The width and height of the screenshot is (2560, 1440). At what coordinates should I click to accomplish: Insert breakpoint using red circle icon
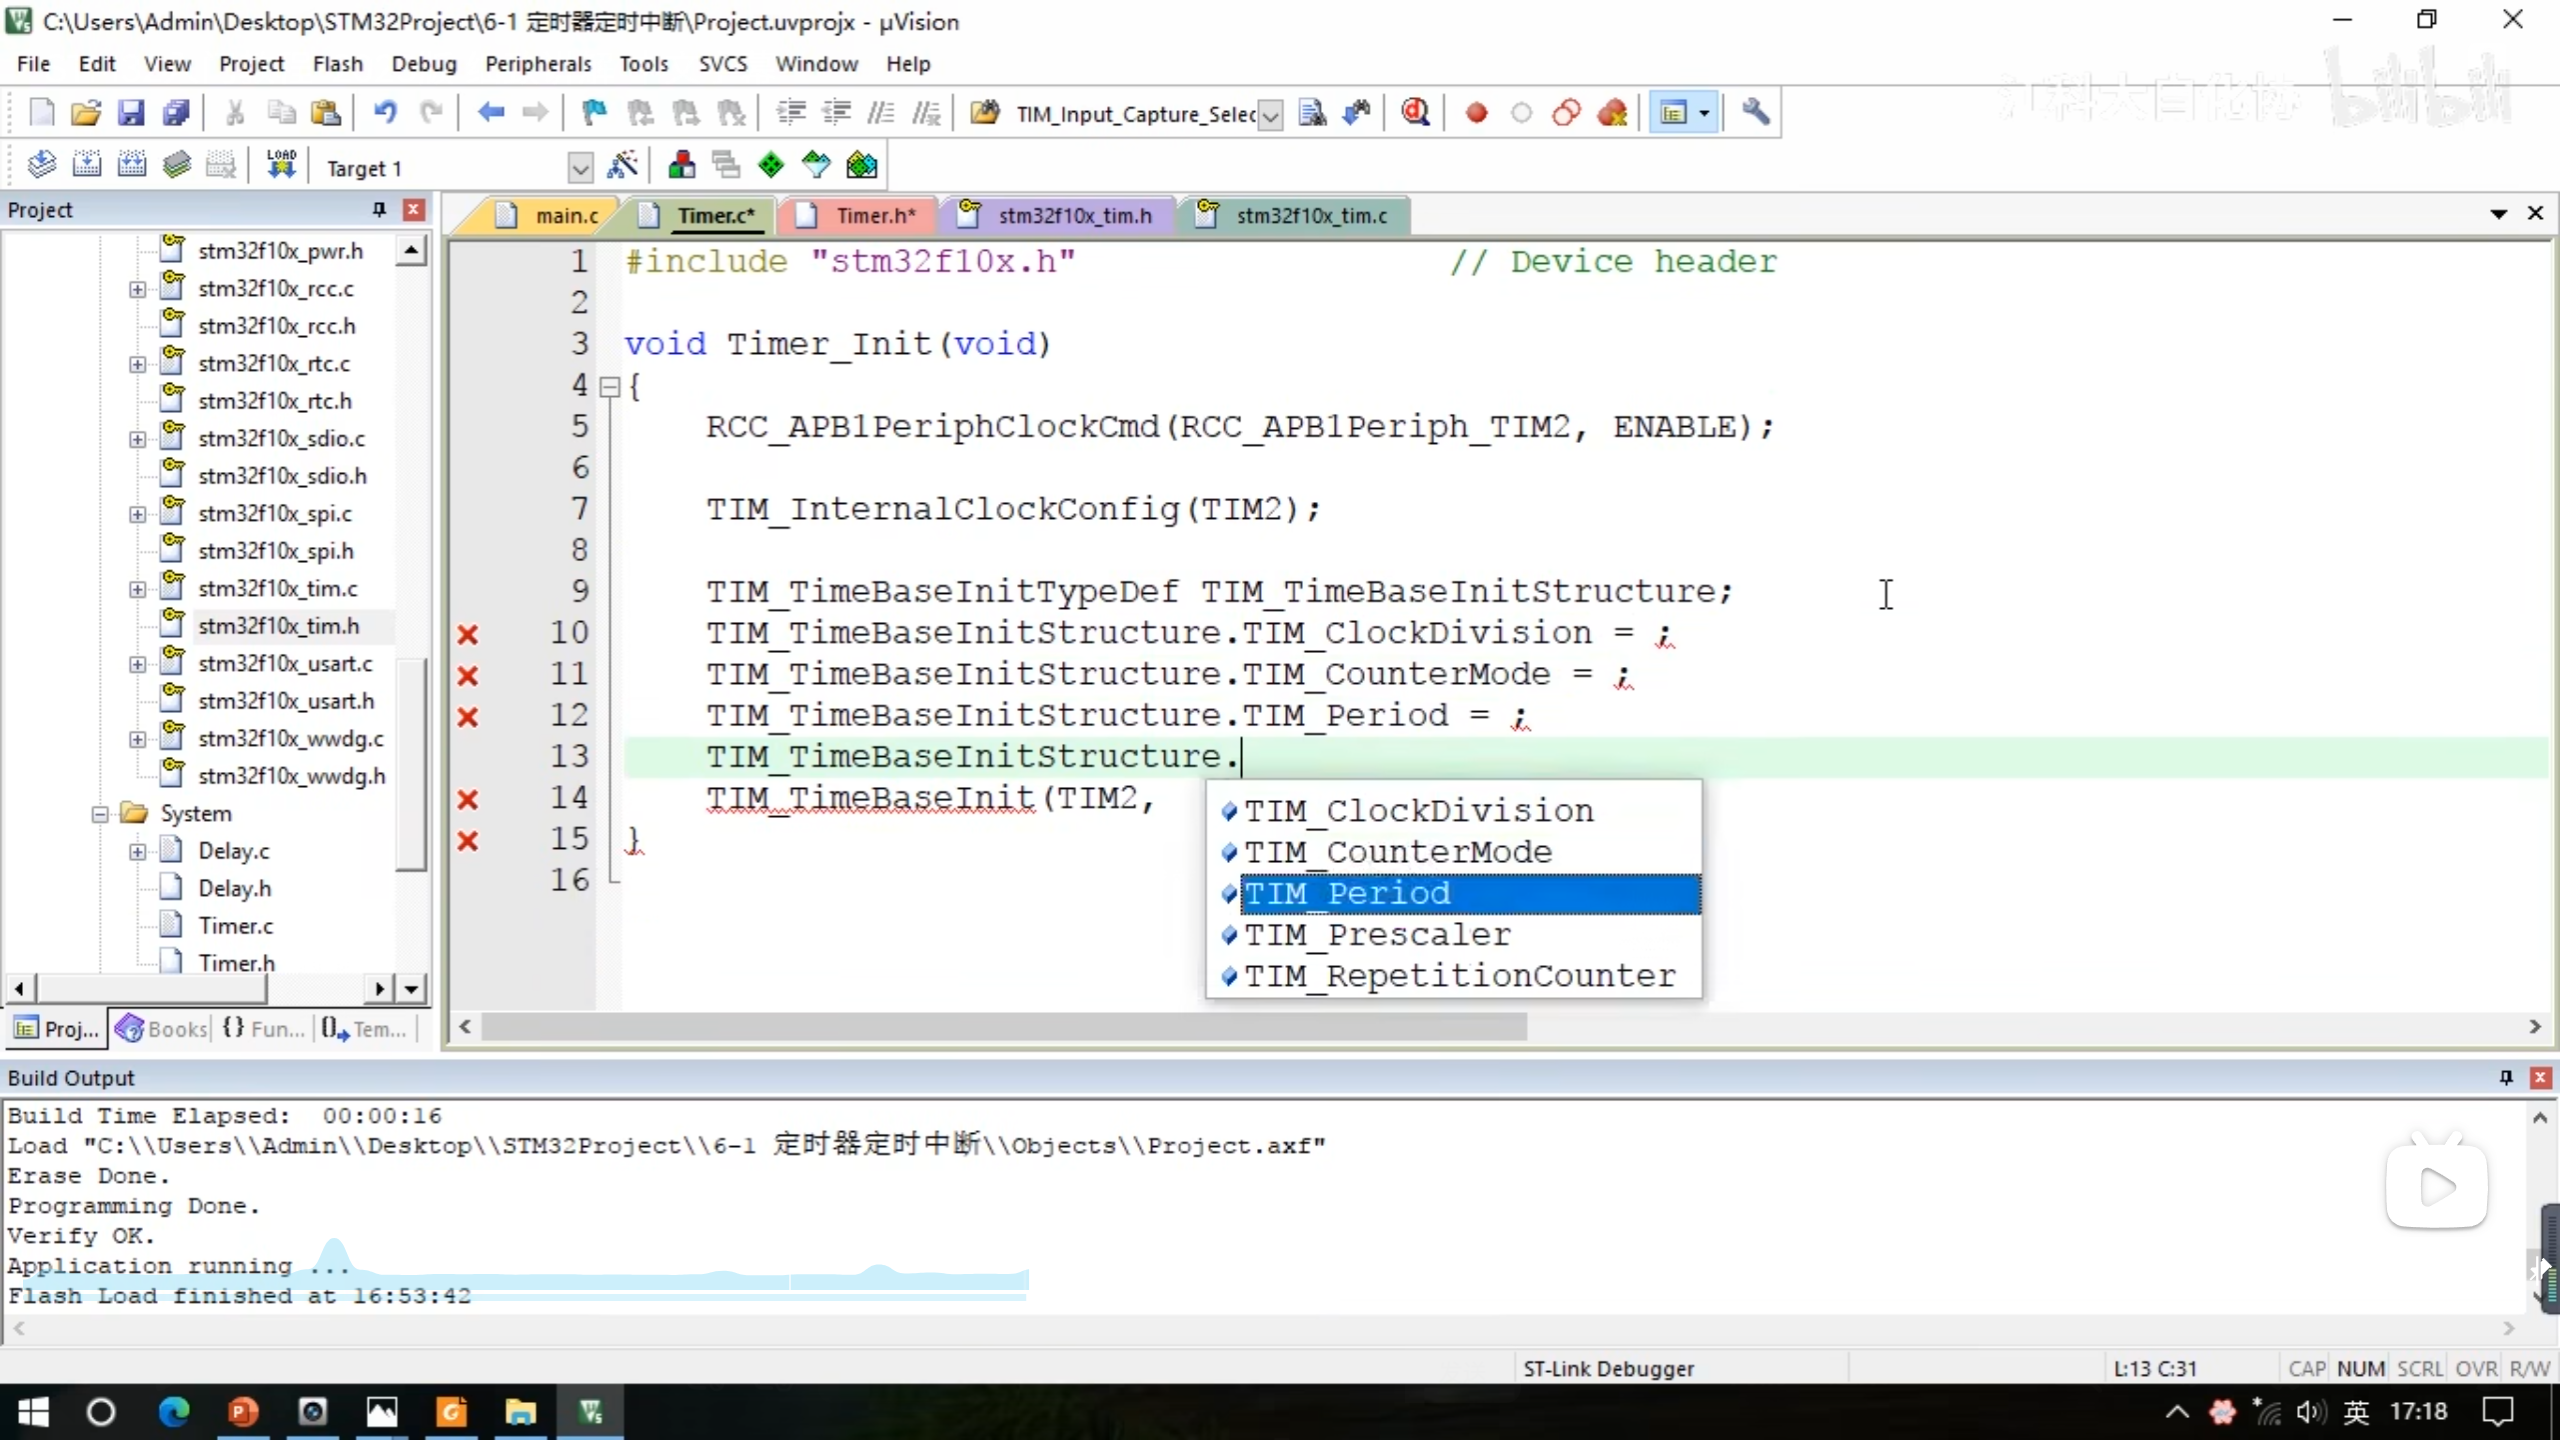tap(1476, 113)
